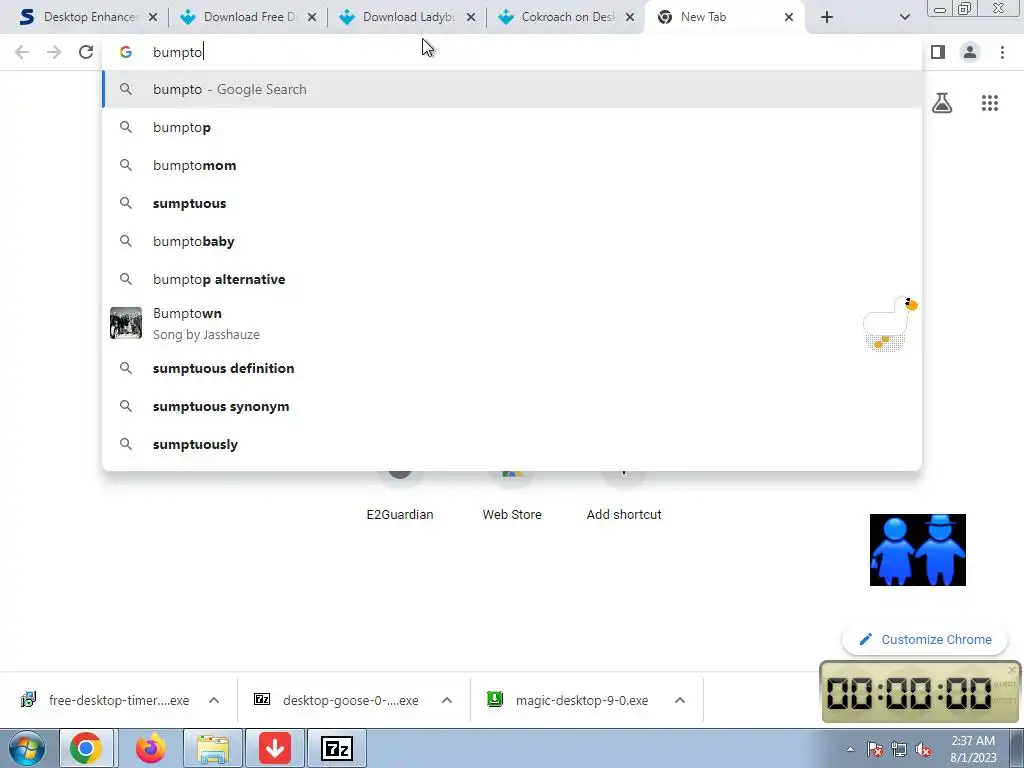The width and height of the screenshot is (1024, 768).
Task: Select 'bumpto - Google Search' suggestion
Action: click(x=512, y=89)
